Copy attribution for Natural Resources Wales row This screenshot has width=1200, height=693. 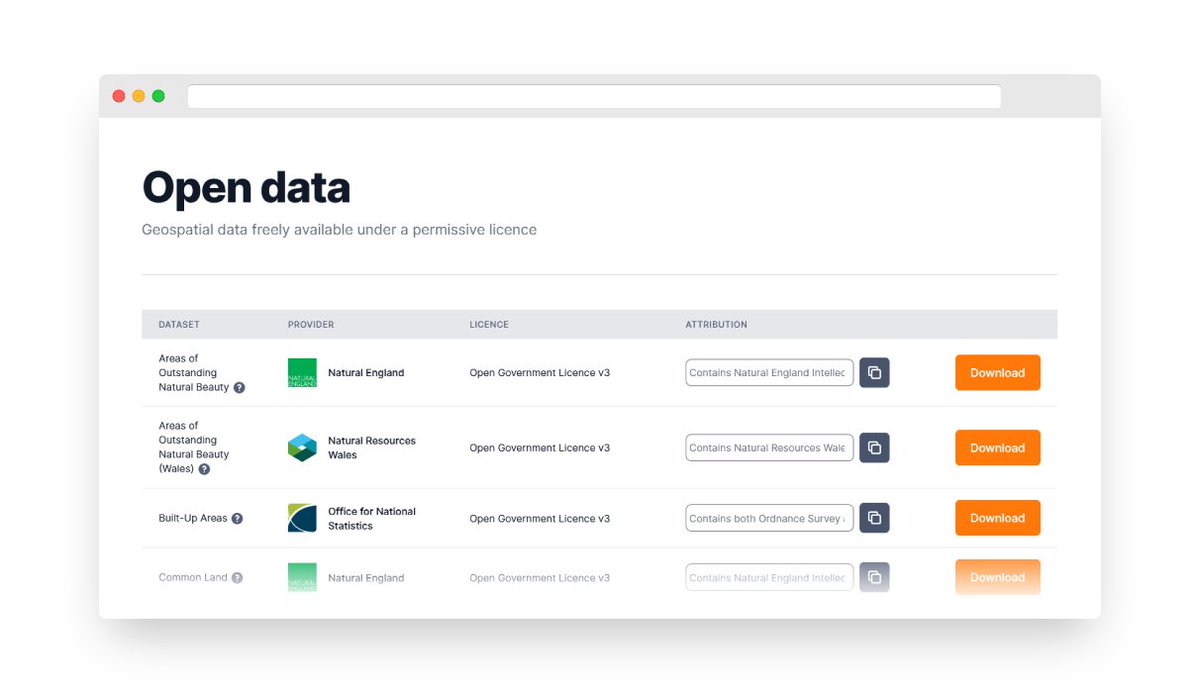(874, 448)
